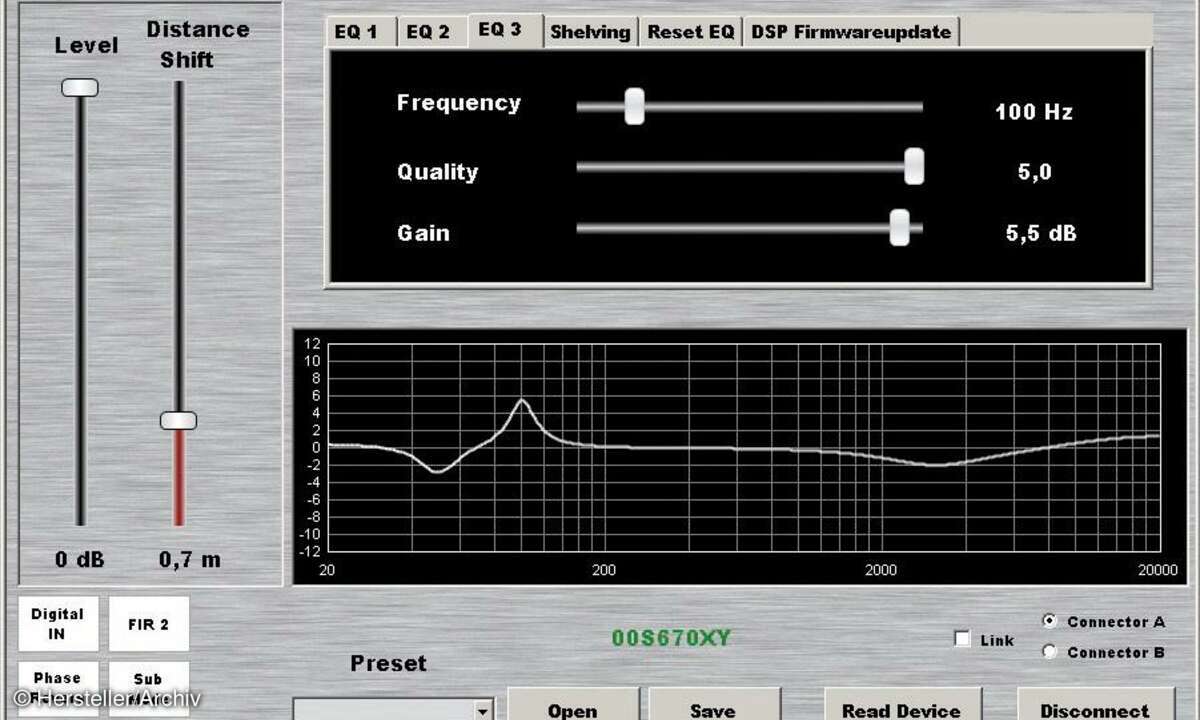The image size is (1200, 720).
Task: Click the Distance Shift slider handle
Action: point(178,421)
